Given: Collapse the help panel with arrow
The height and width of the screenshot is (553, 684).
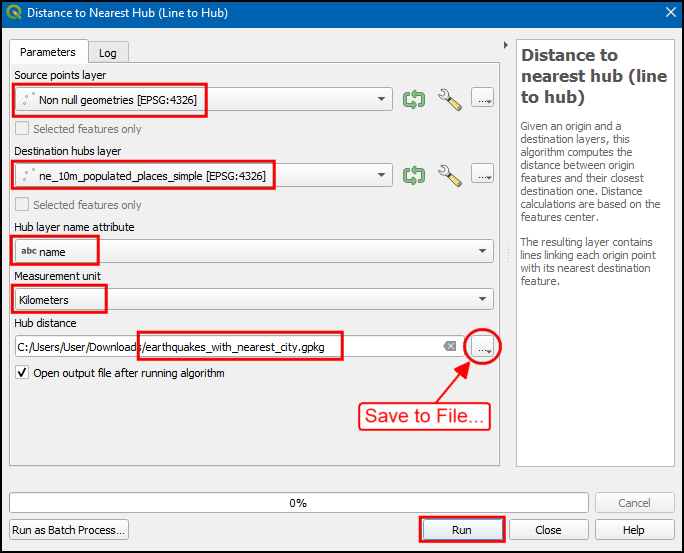Looking at the screenshot, I should 505,46.
